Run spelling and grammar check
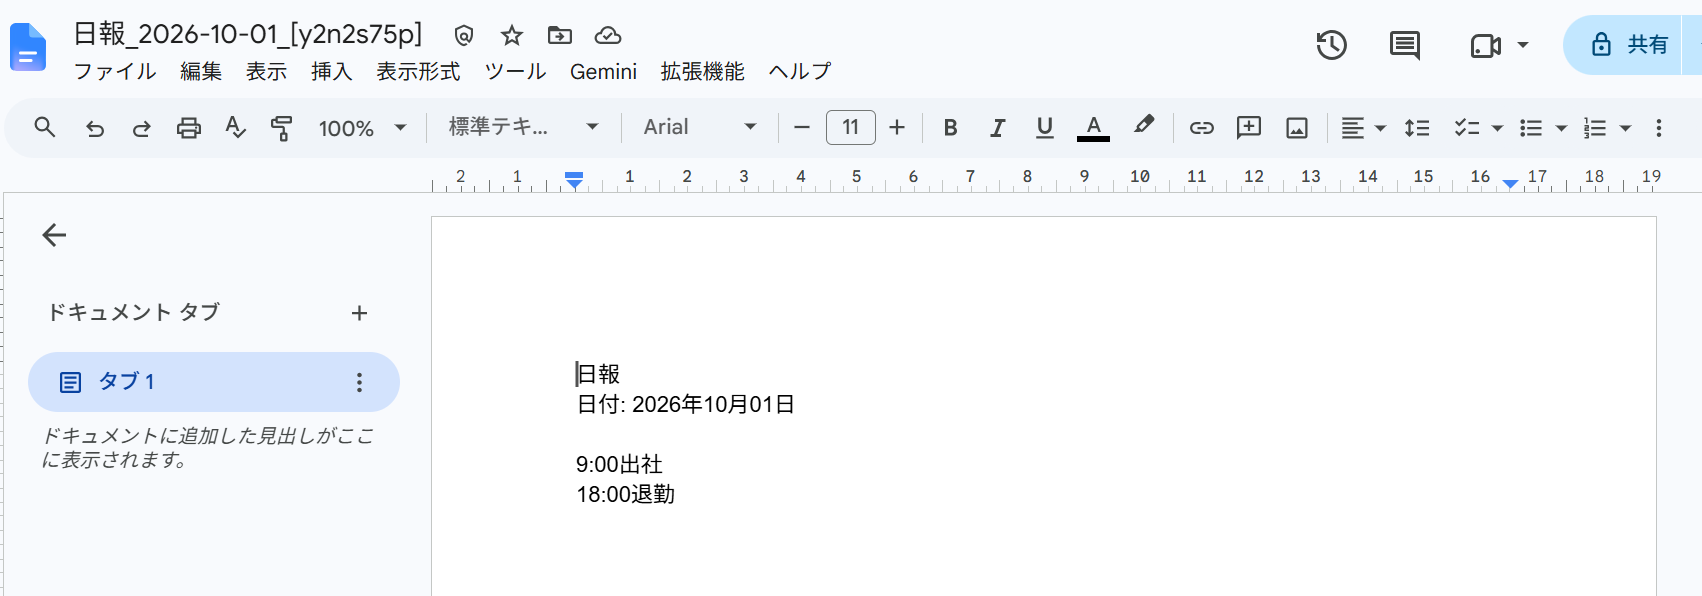Viewport: 1702px width, 596px height. coord(235,127)
